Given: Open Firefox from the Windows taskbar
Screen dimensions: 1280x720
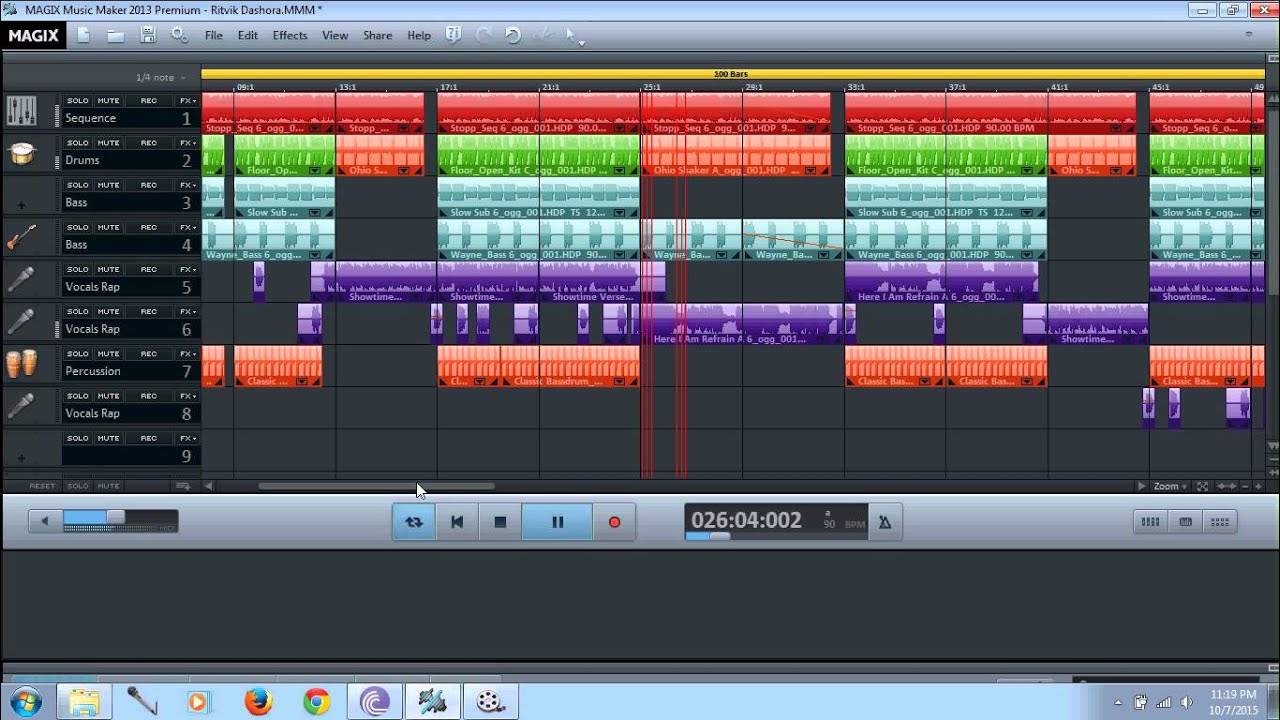Looking at the screenshot, I should (x=258, y=702).
